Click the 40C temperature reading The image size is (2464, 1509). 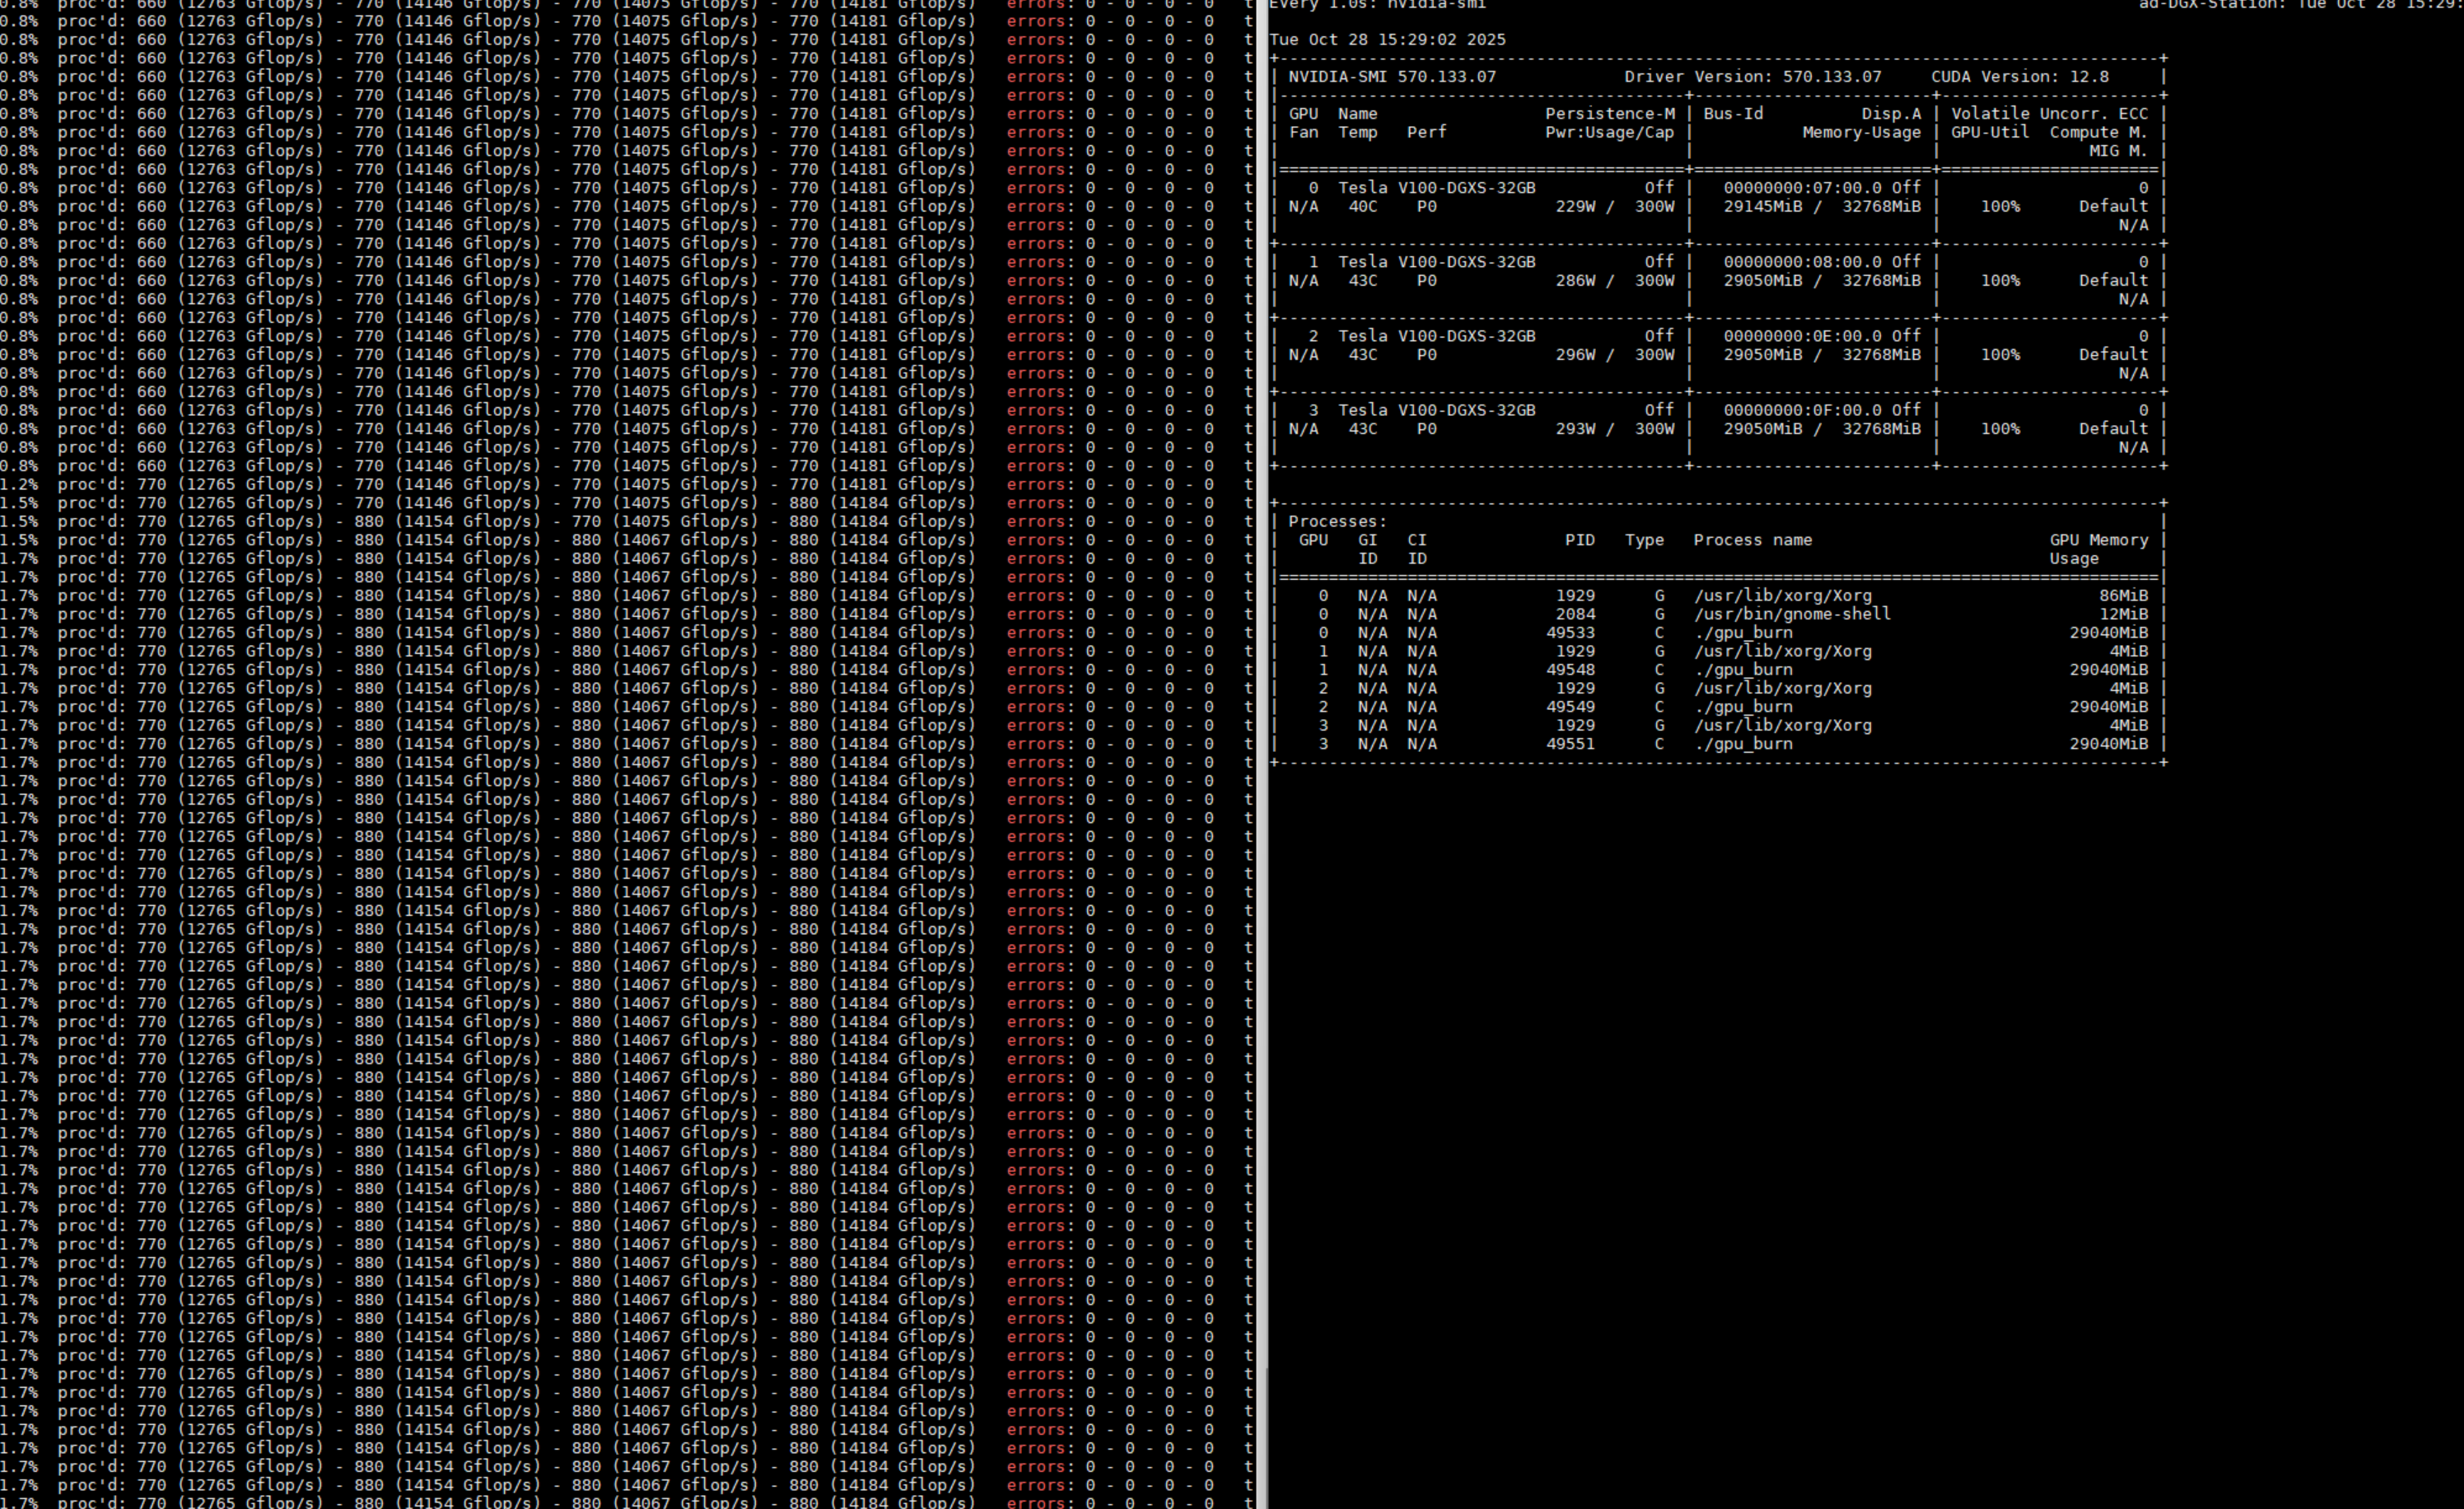(x=1361, y=207)
